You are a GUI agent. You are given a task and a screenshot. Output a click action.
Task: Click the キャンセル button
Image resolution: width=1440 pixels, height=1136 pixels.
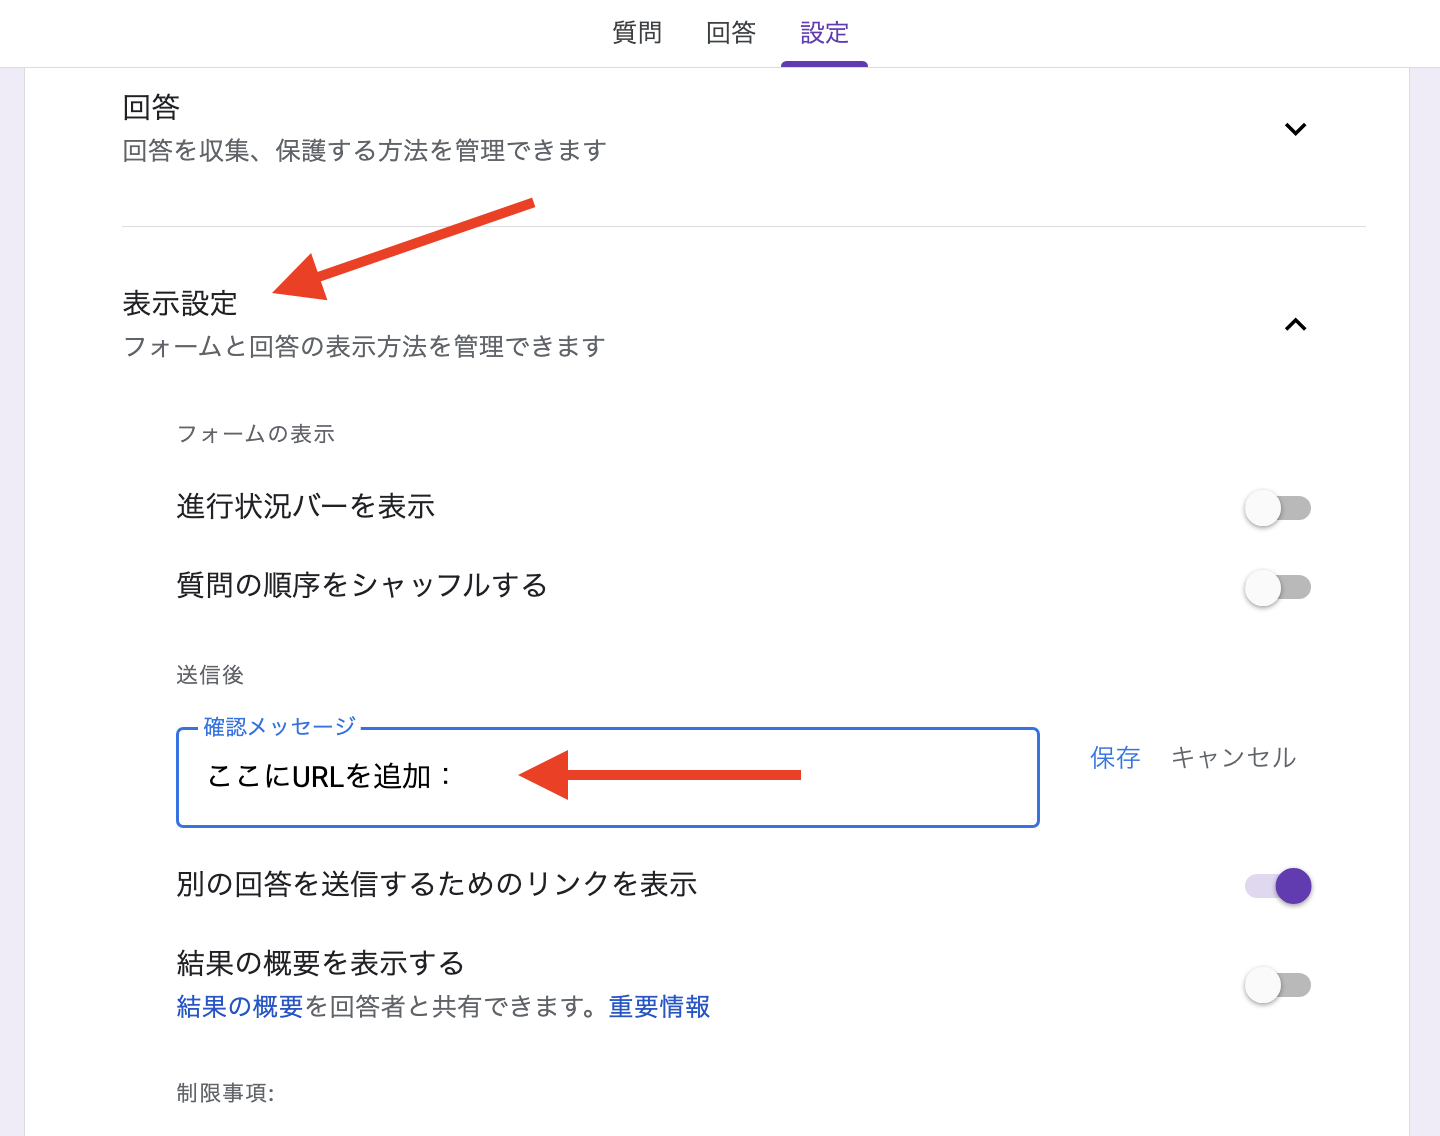coord(1233,758)
